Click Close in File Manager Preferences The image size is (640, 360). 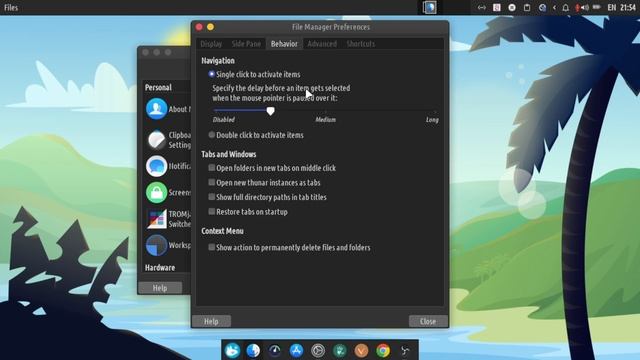428,321
